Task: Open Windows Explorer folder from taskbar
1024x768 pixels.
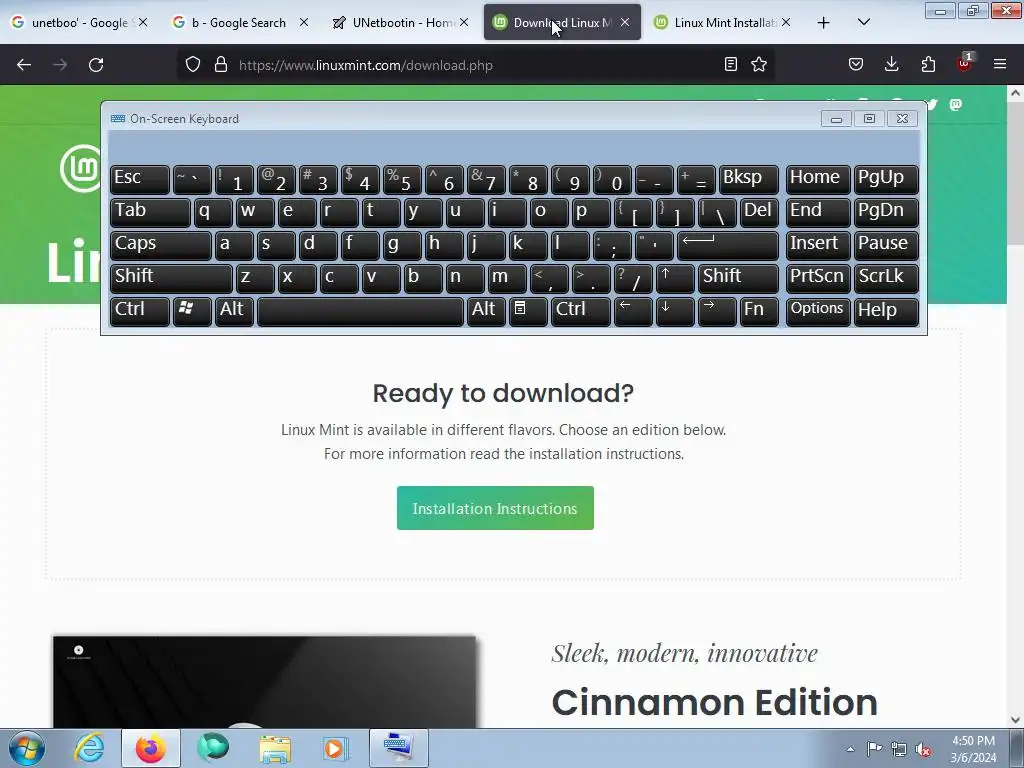Action: [275, 748]
